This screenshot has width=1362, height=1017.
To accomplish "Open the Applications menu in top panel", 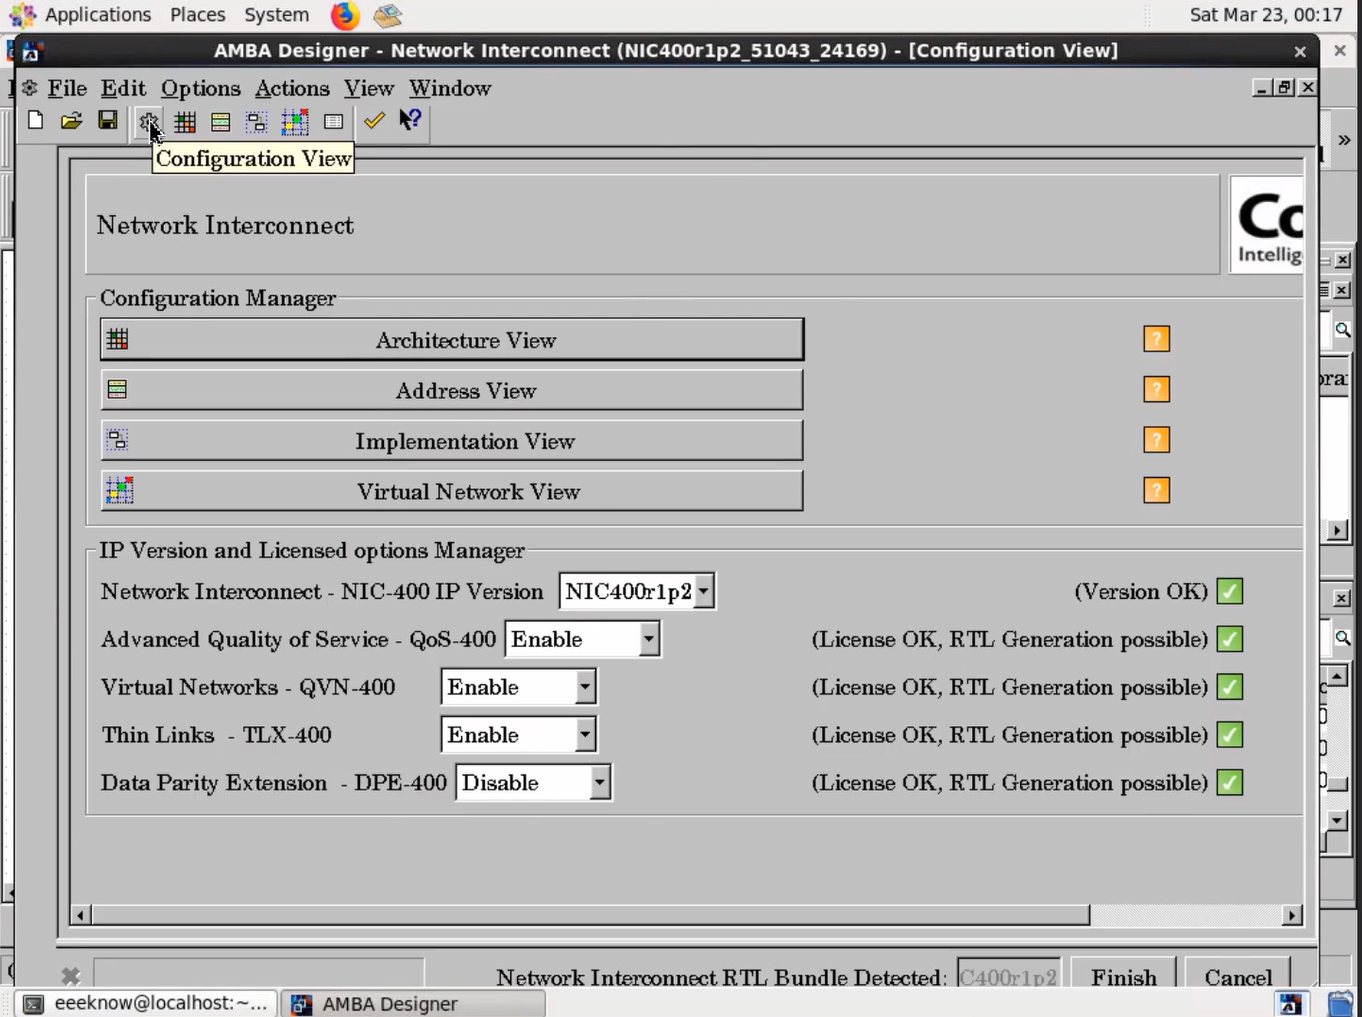I will tap(98, 15).
